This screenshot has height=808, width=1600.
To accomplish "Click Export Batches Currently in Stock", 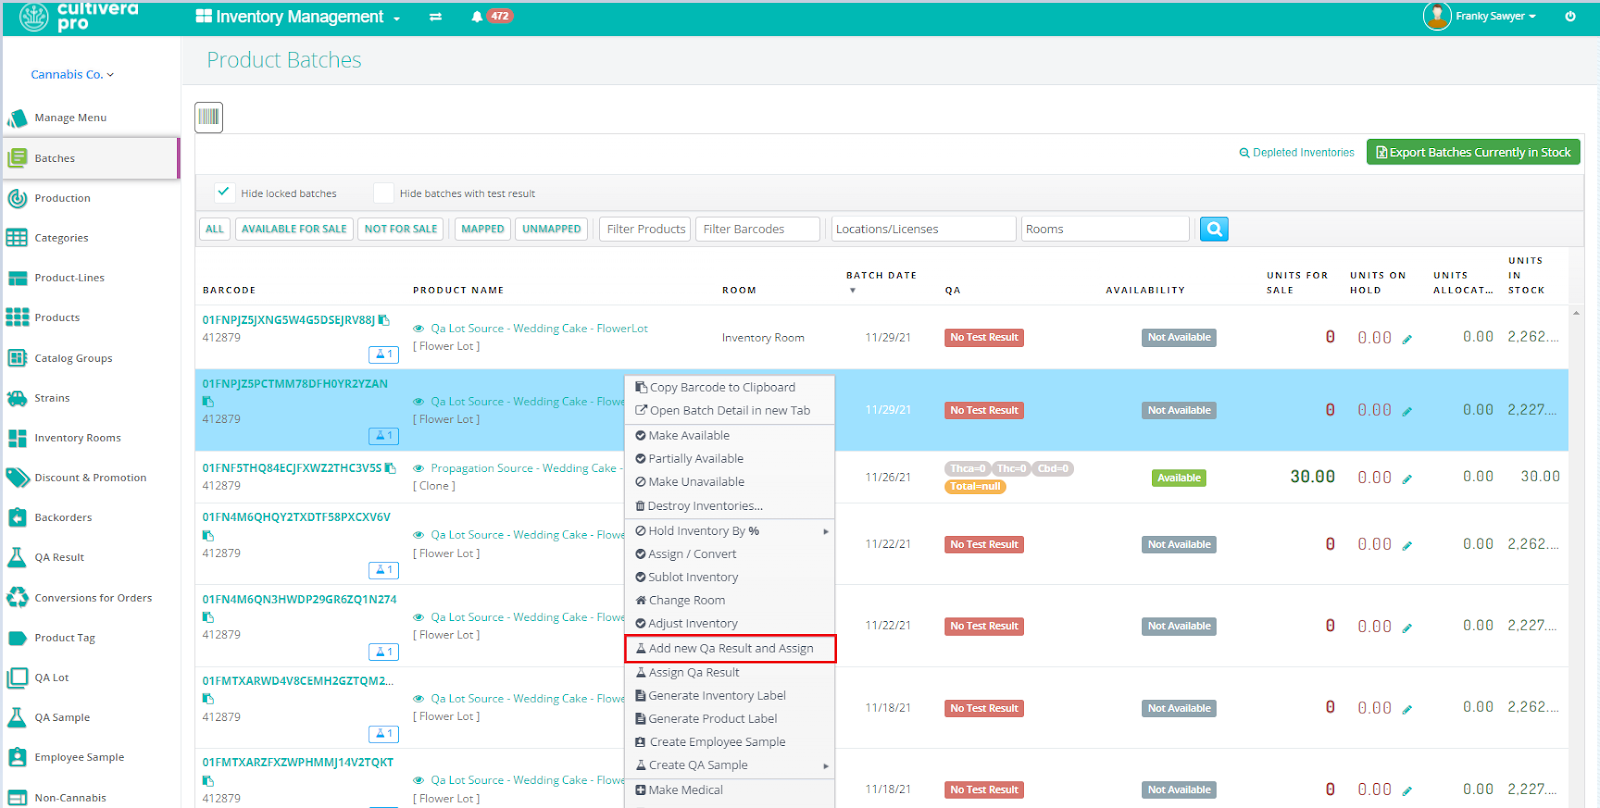I will 1473,152.
